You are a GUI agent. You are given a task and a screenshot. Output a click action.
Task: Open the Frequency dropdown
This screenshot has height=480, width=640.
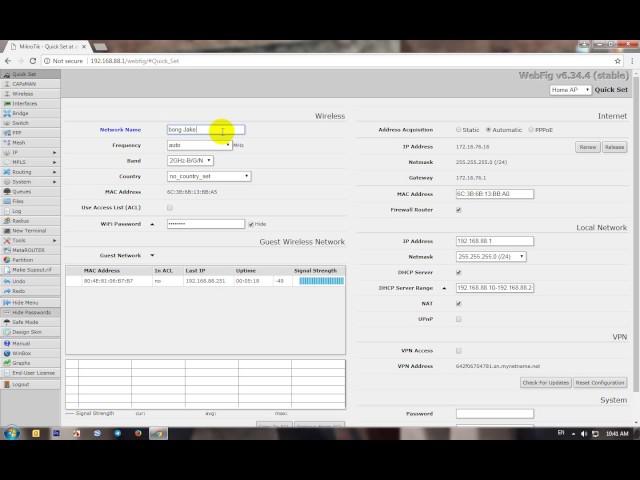tap(200, 145)
